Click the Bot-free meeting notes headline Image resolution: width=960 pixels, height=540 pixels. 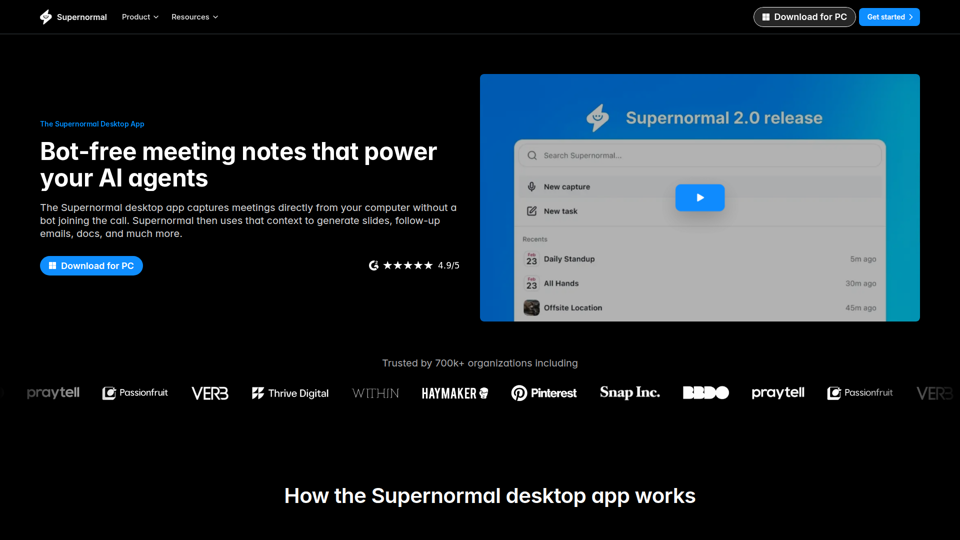click(x=239, y=165)
